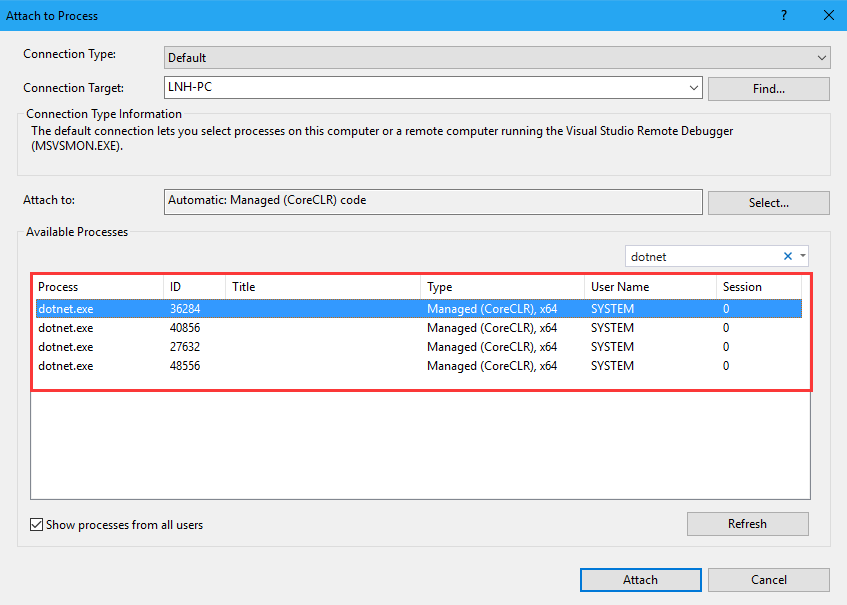Select dotnet.exe process with ID 27632
The image size is (847, 605).
pos(419,347)
